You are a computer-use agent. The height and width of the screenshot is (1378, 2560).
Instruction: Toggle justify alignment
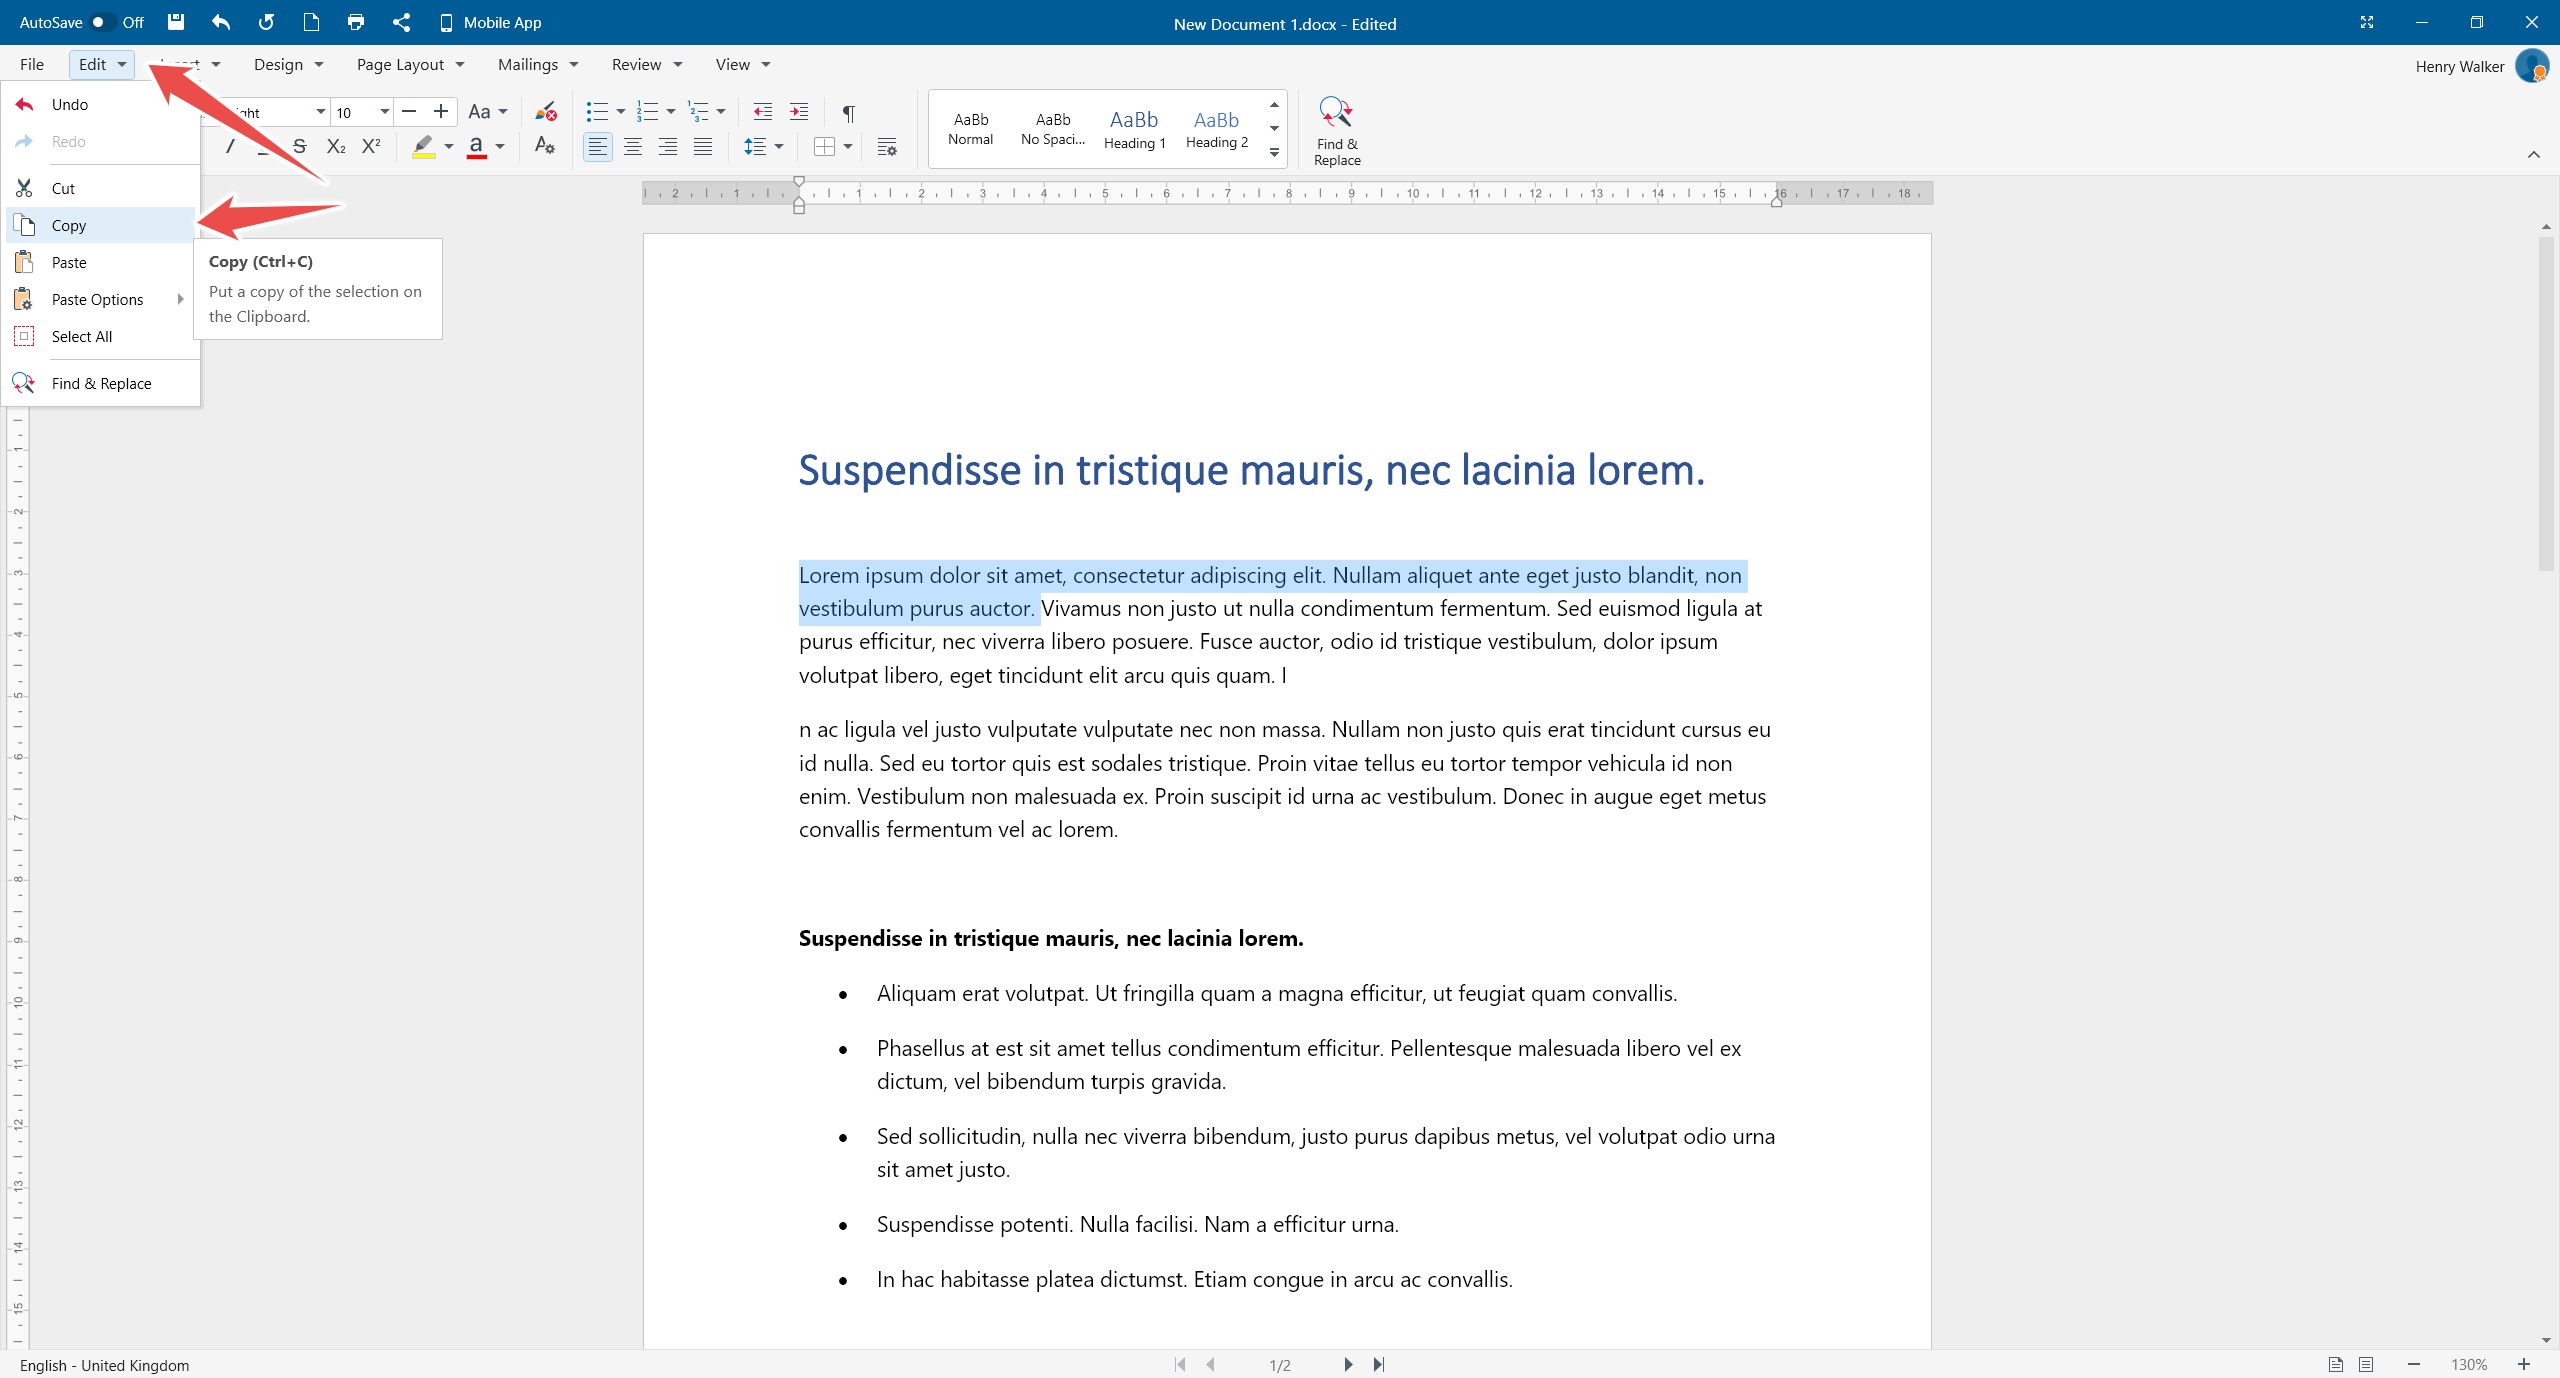click(703, 147)
